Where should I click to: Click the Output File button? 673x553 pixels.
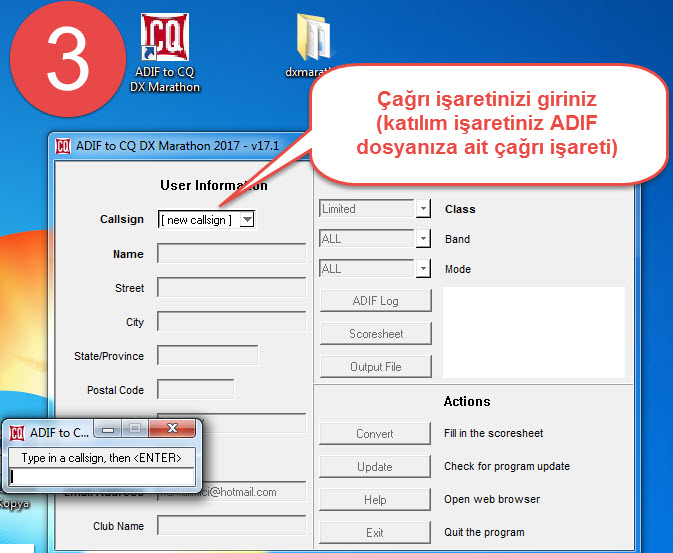(376, 367)
